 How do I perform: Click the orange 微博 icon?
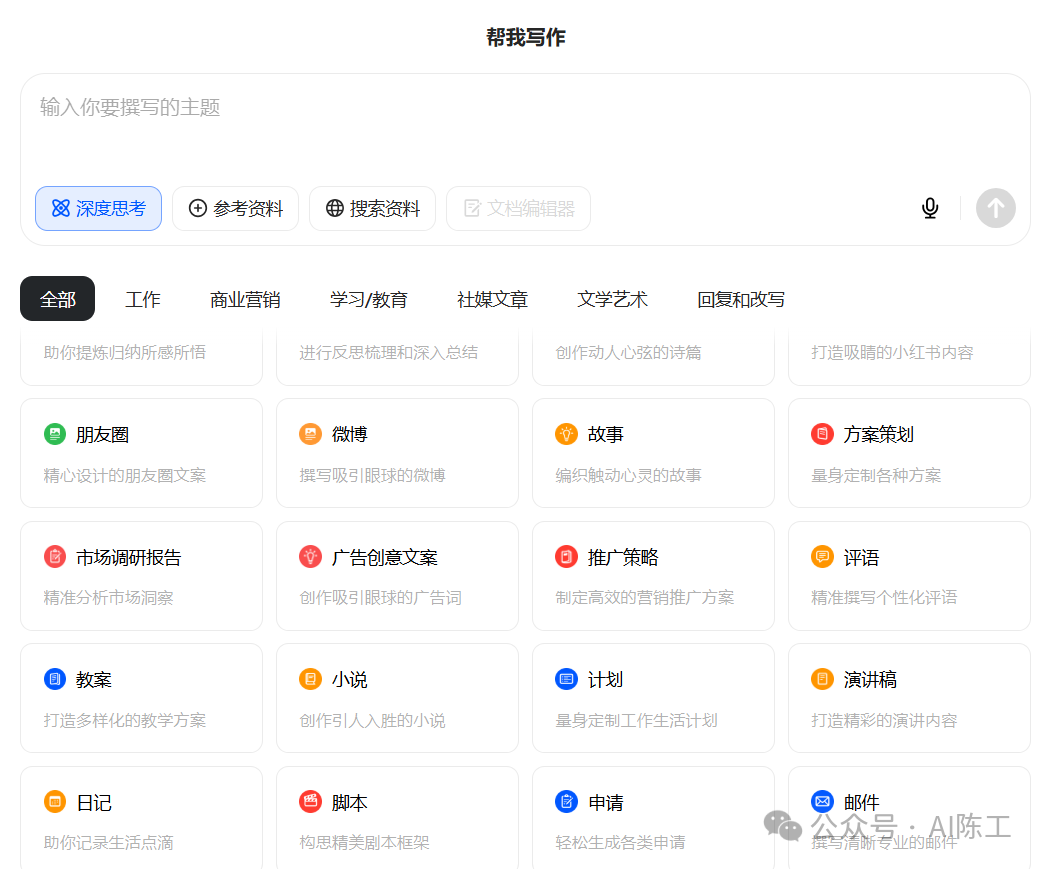pyautogui.click(x=310, y=434)
